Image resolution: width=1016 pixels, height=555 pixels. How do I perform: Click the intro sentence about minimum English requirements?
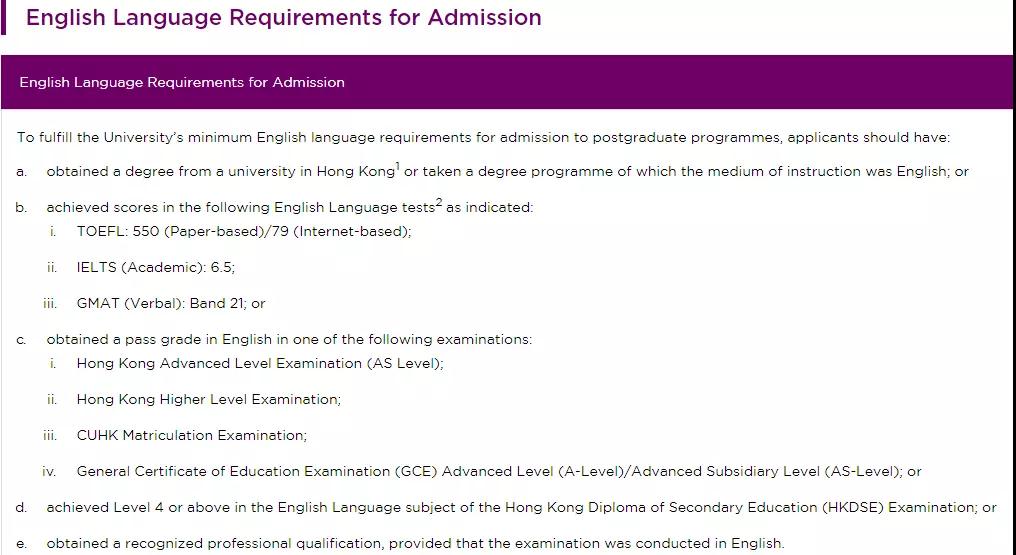[483, 137]
